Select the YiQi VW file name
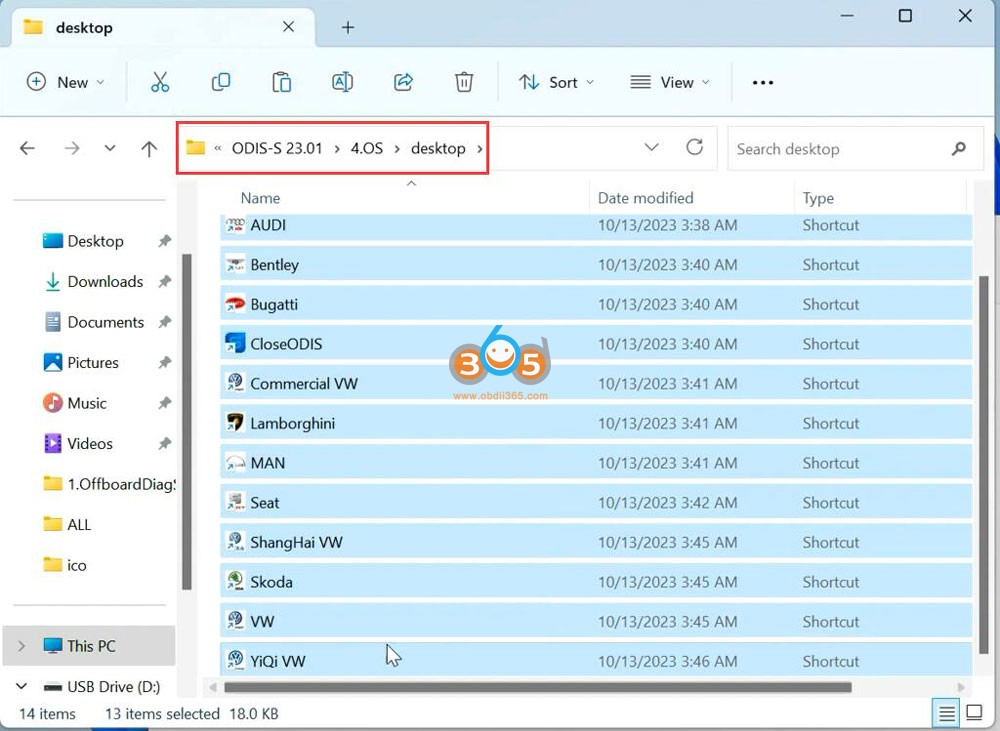1000x731 pixels. point(277,661)
